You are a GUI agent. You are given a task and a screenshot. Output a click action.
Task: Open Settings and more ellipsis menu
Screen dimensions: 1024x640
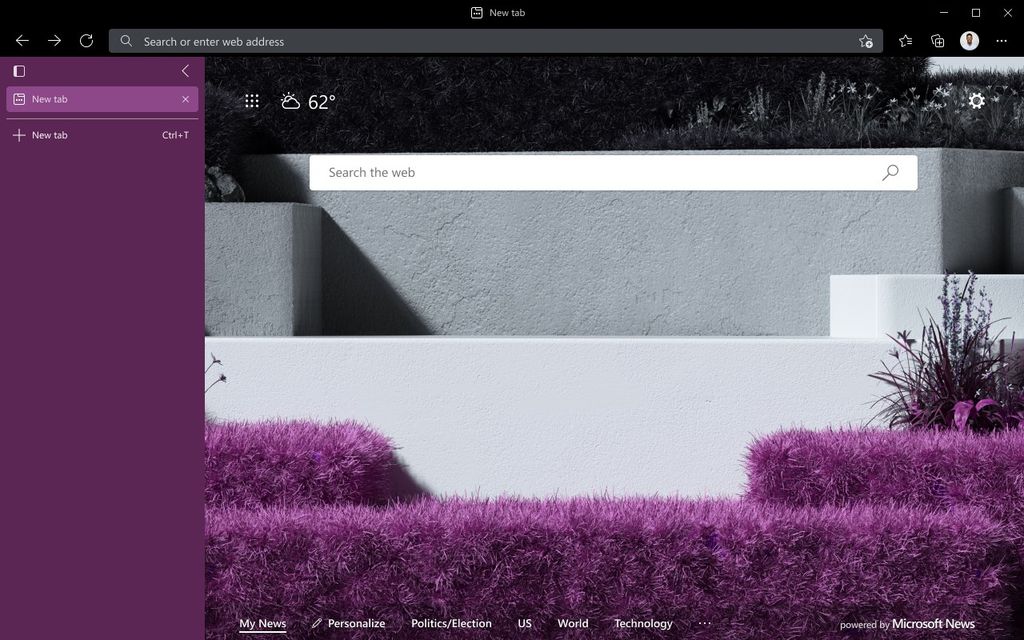(1001, 41)
